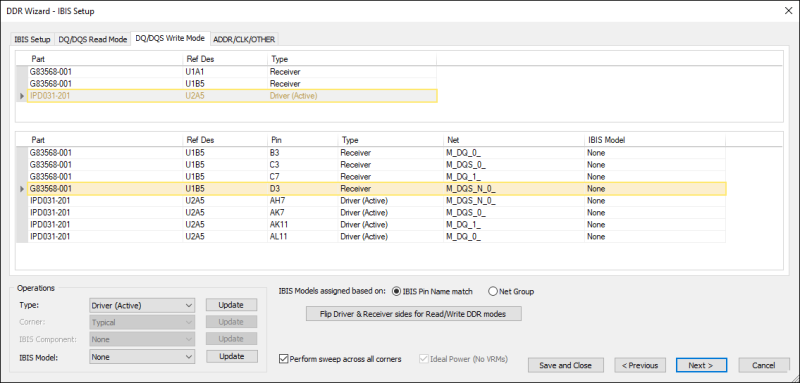Viewport: 800px width, 383px height.
Task: Click M_DQ_1_ net cell for pin AK11
Action: 514,224
